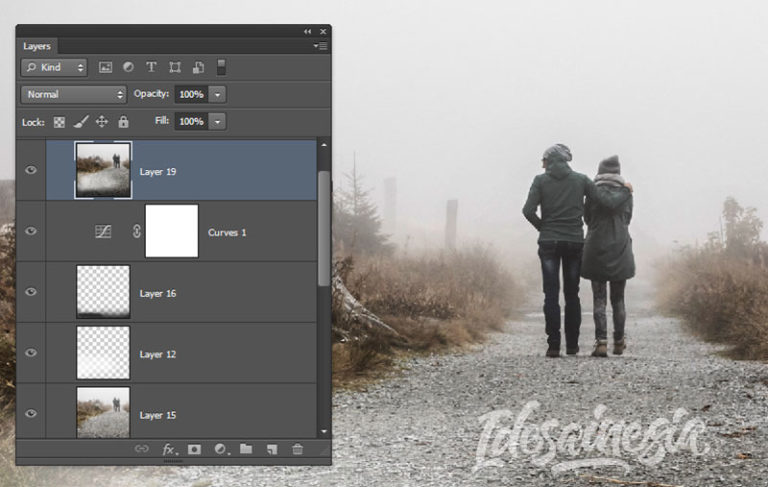Expand the Opacity slider dropdown arrow
768x487 pixels.
[218, 94]
